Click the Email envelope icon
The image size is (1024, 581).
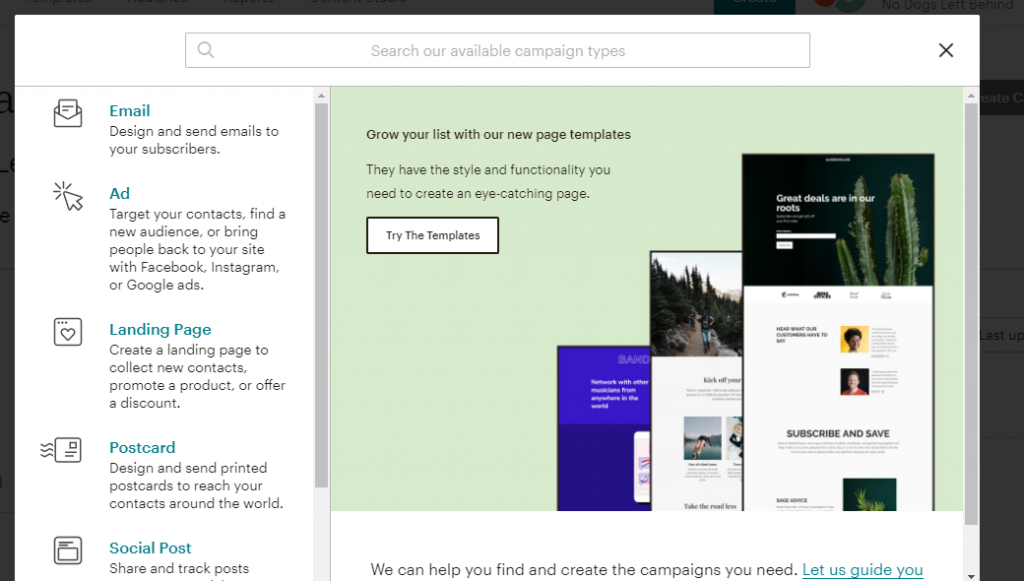point(68,113)
